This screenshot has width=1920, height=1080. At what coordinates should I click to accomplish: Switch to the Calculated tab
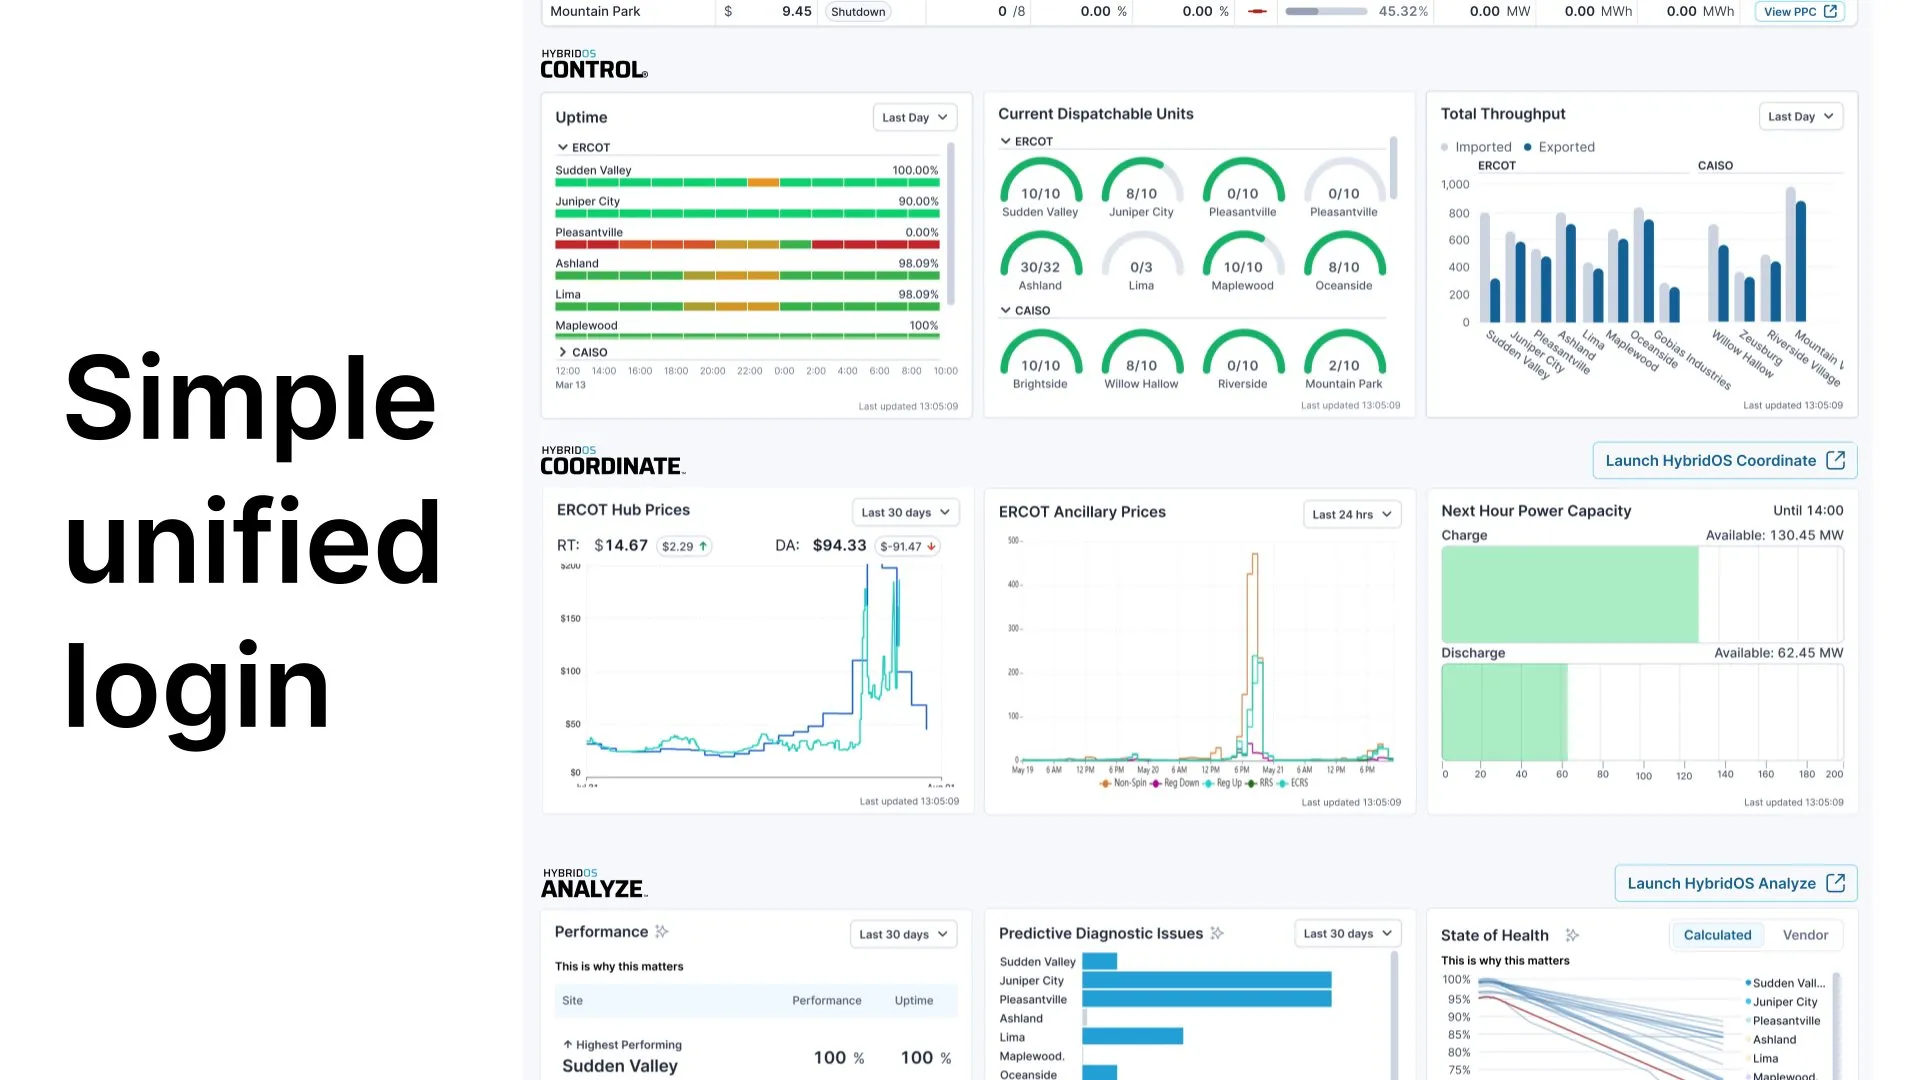point(1717,935)
